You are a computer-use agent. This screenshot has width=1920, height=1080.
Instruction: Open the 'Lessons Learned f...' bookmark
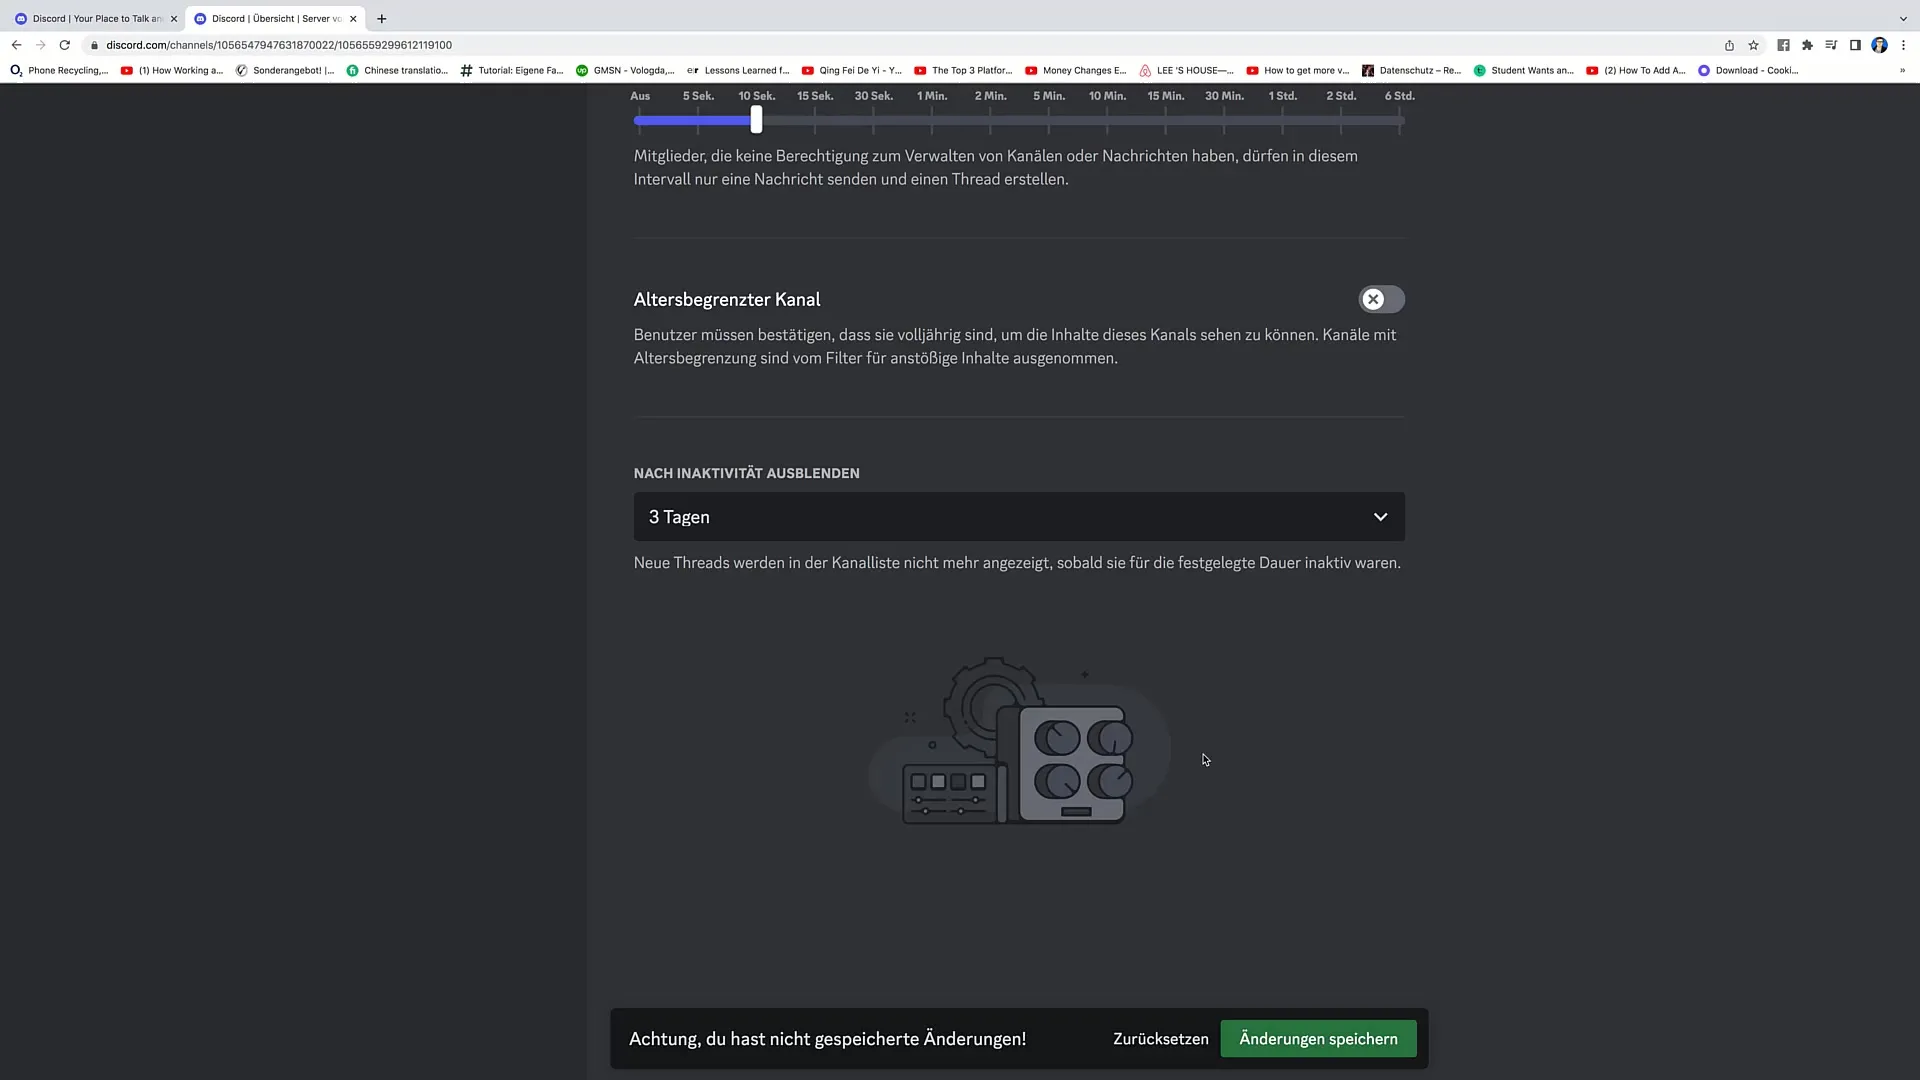tap(738, 70)
